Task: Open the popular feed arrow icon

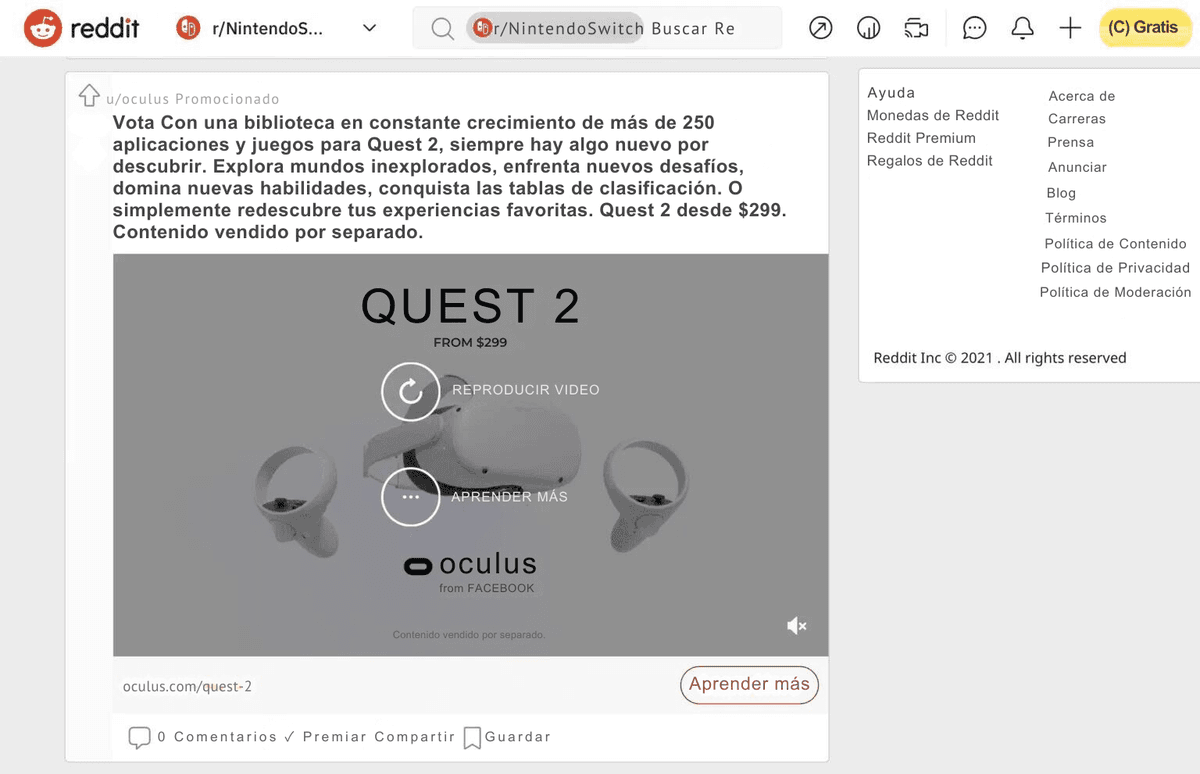Action: click(820, 27)
